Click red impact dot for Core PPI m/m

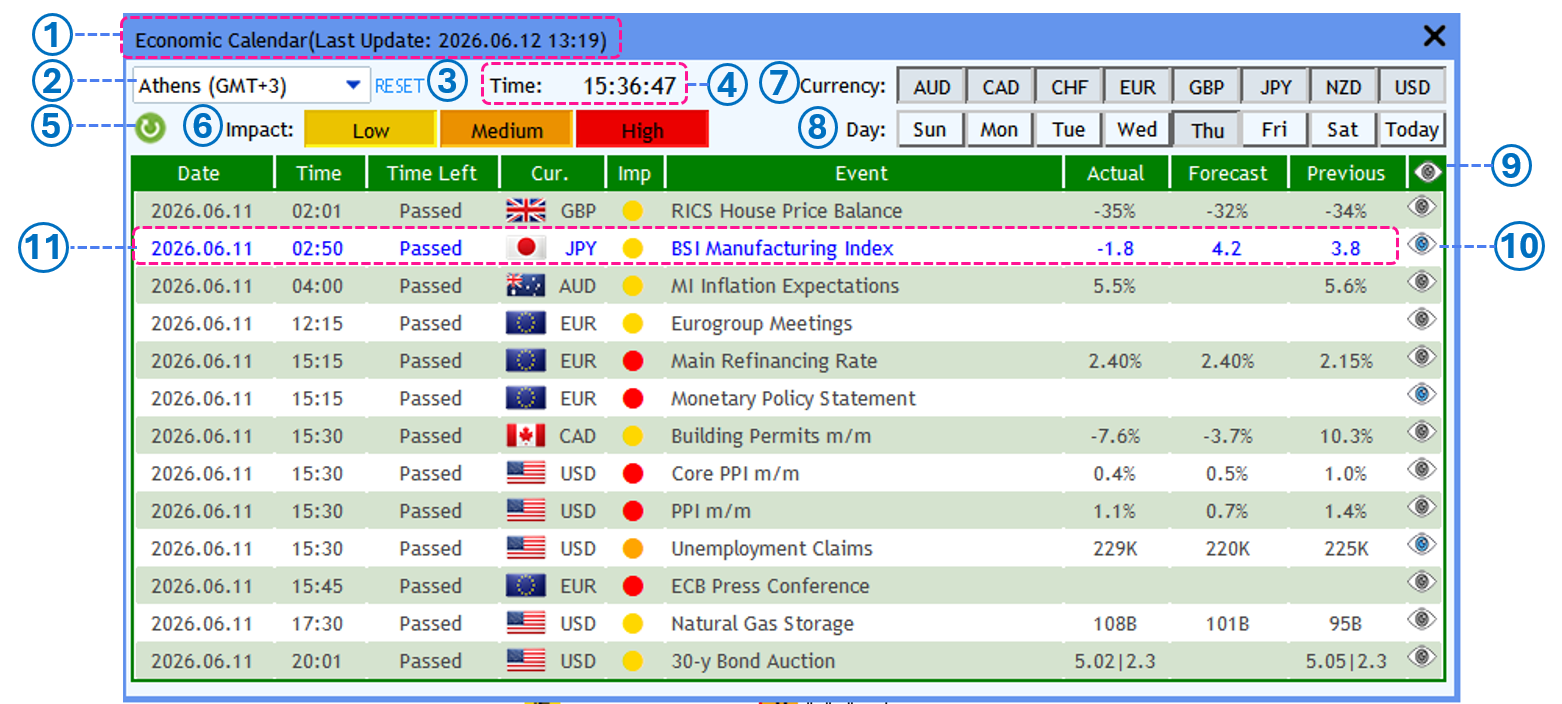(x=632, y=474)
